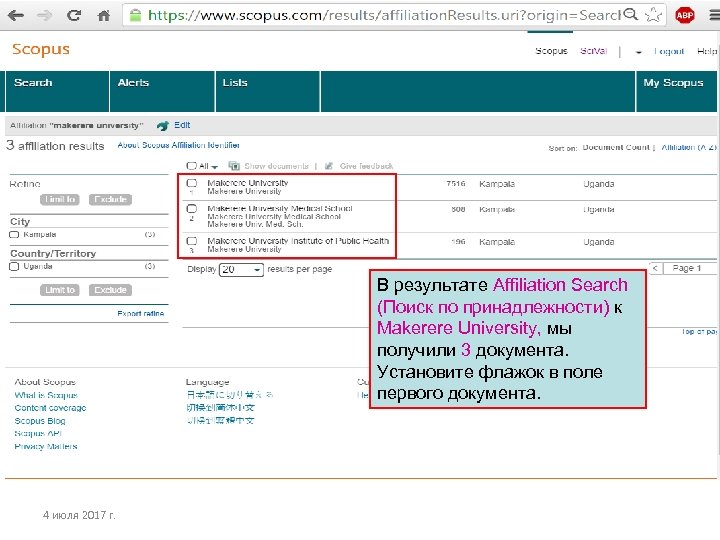Click the 196 document count
Image resolution: width=720 pixels, height=540 pixels.
coord(458,242)
